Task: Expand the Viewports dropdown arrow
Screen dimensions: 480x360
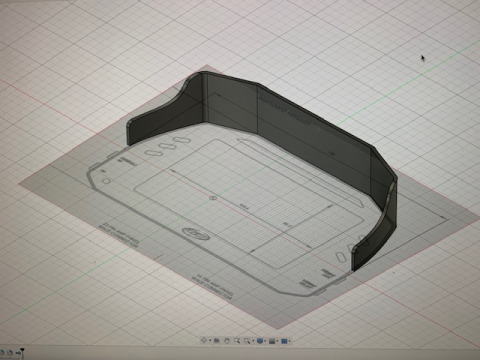Action: tap(289, 341)
